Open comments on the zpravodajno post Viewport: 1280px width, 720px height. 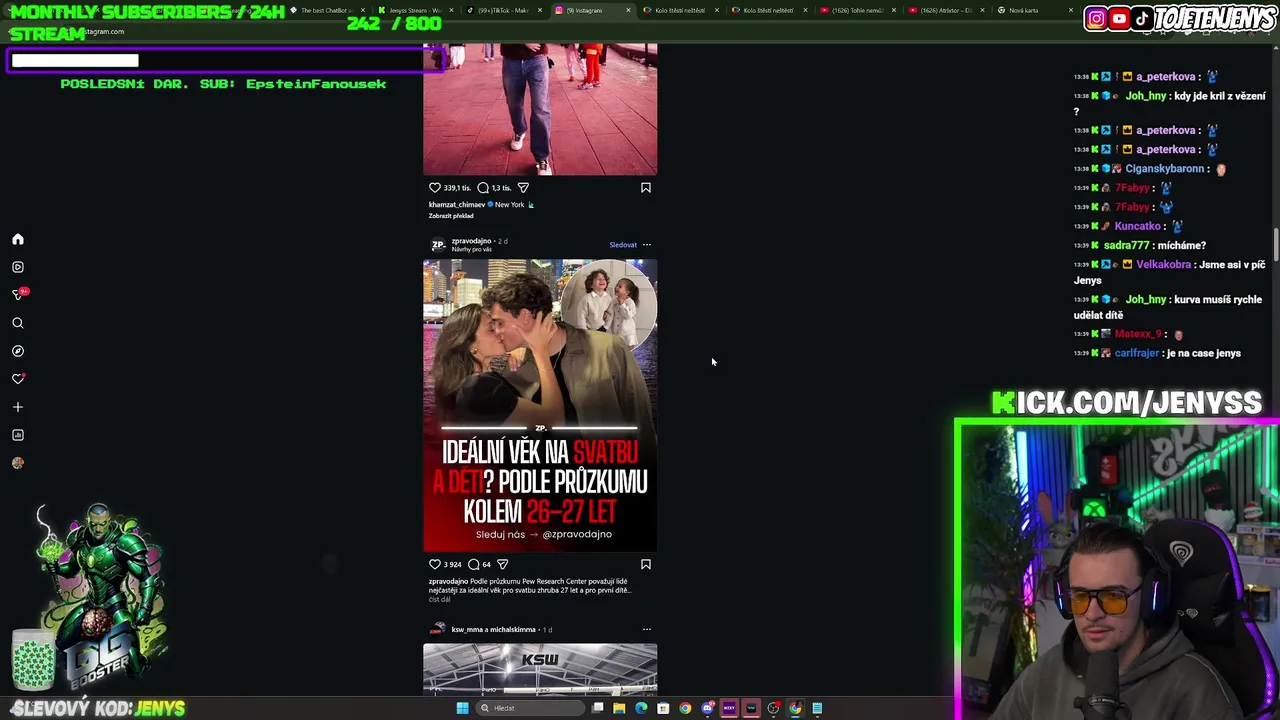click(474, 564)
